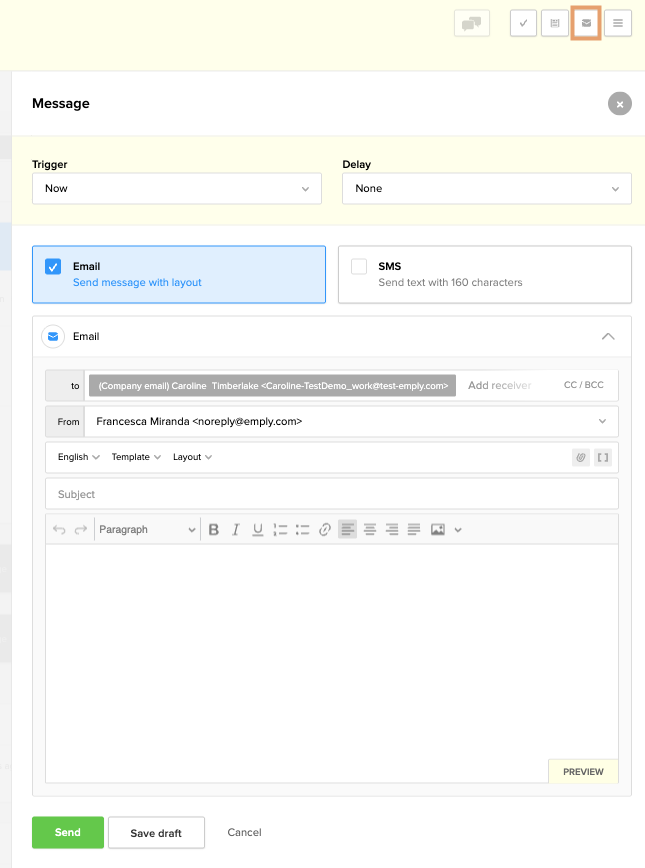645x868 pixels.
Task: Insert a link with the link icon
Action: 325,530
